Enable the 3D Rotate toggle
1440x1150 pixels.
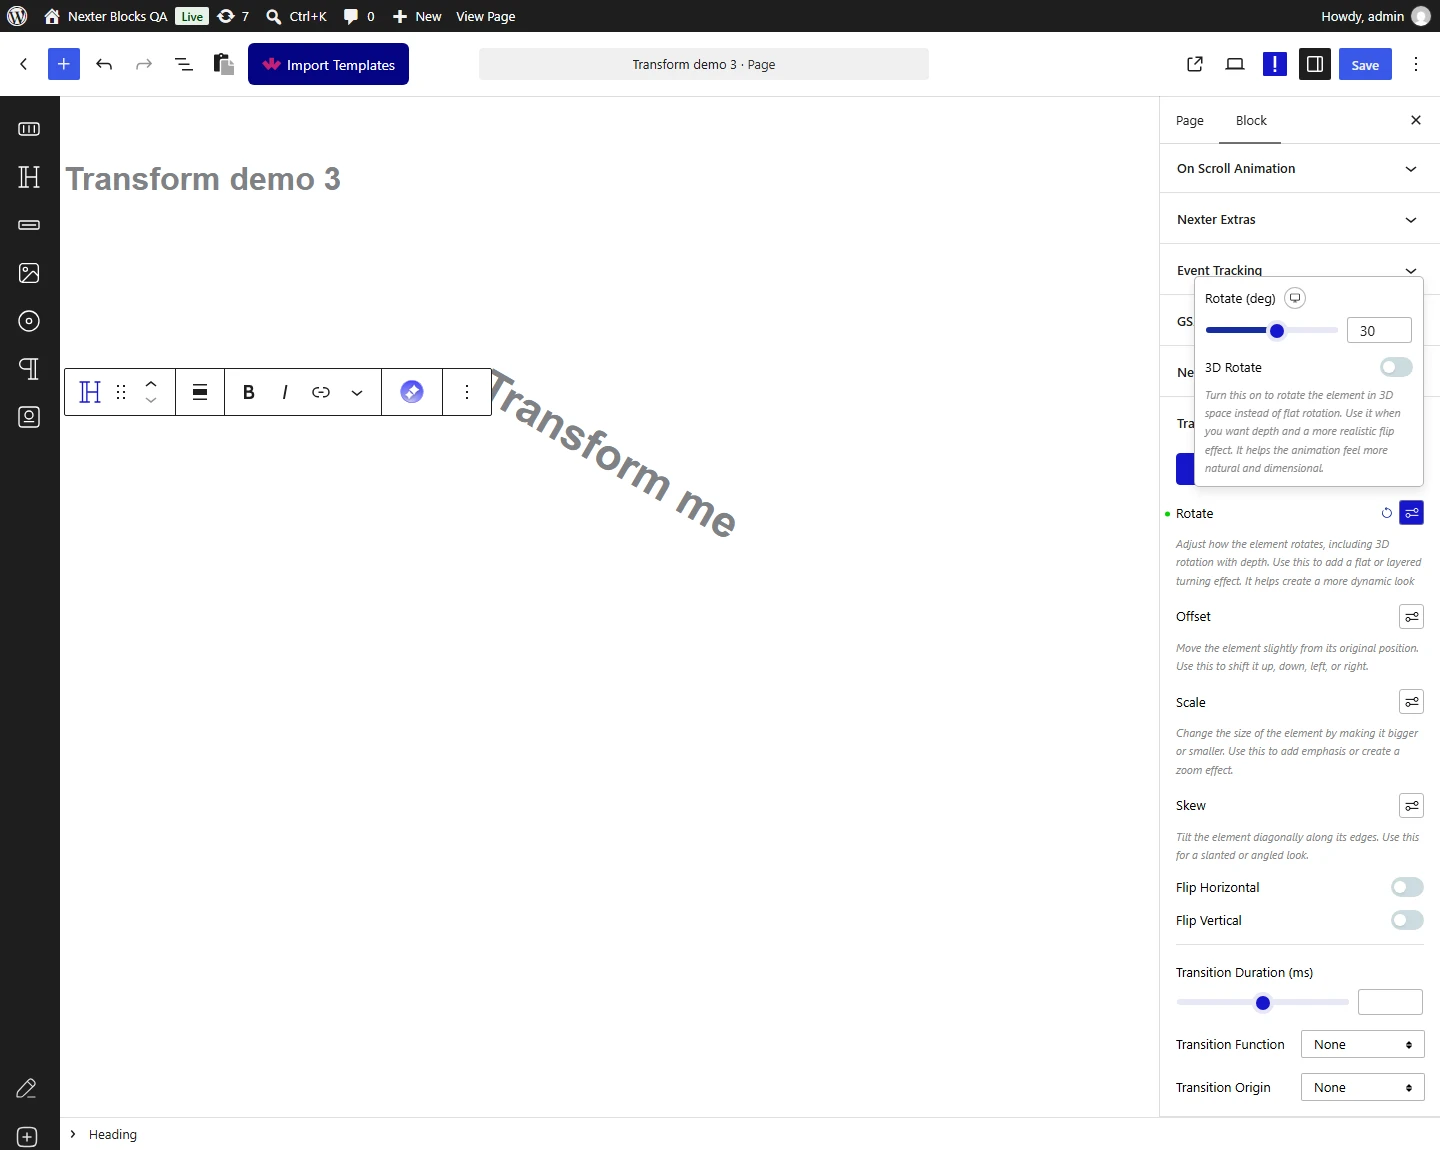(x=1396, y=367)
